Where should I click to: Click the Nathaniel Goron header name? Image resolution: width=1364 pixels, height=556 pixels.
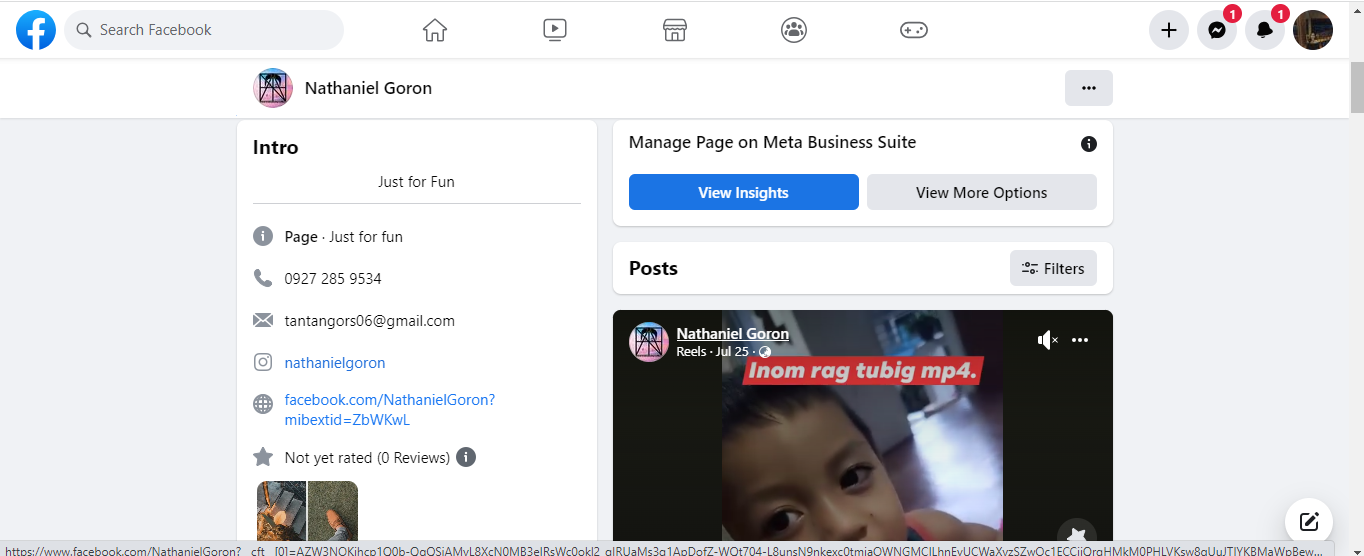(x=368, y=88)
